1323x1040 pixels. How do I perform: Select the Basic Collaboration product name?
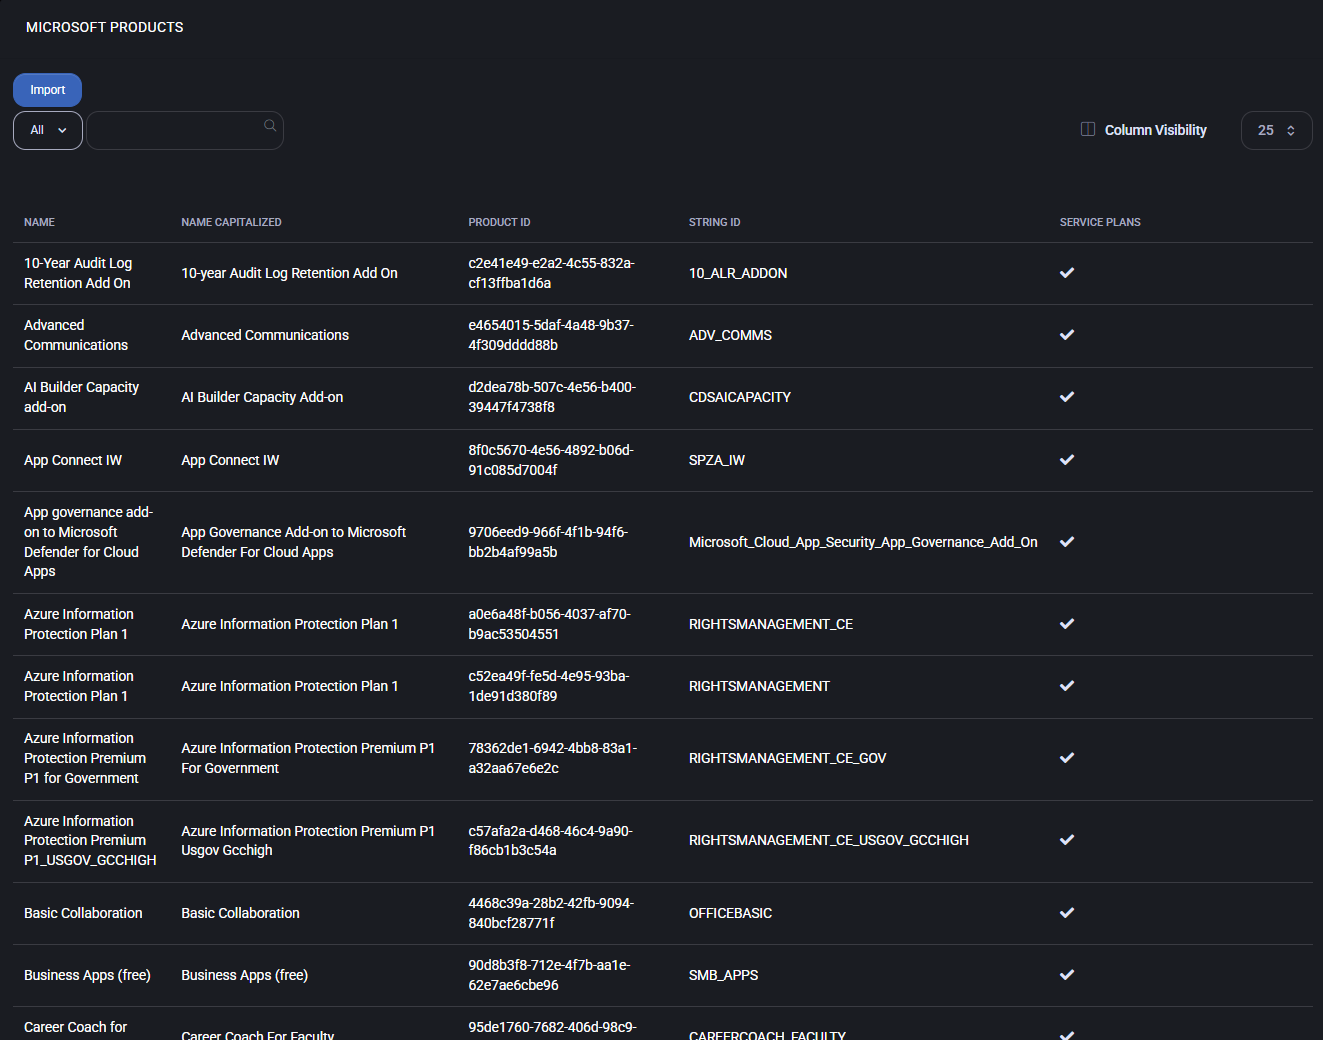(83, 913)
